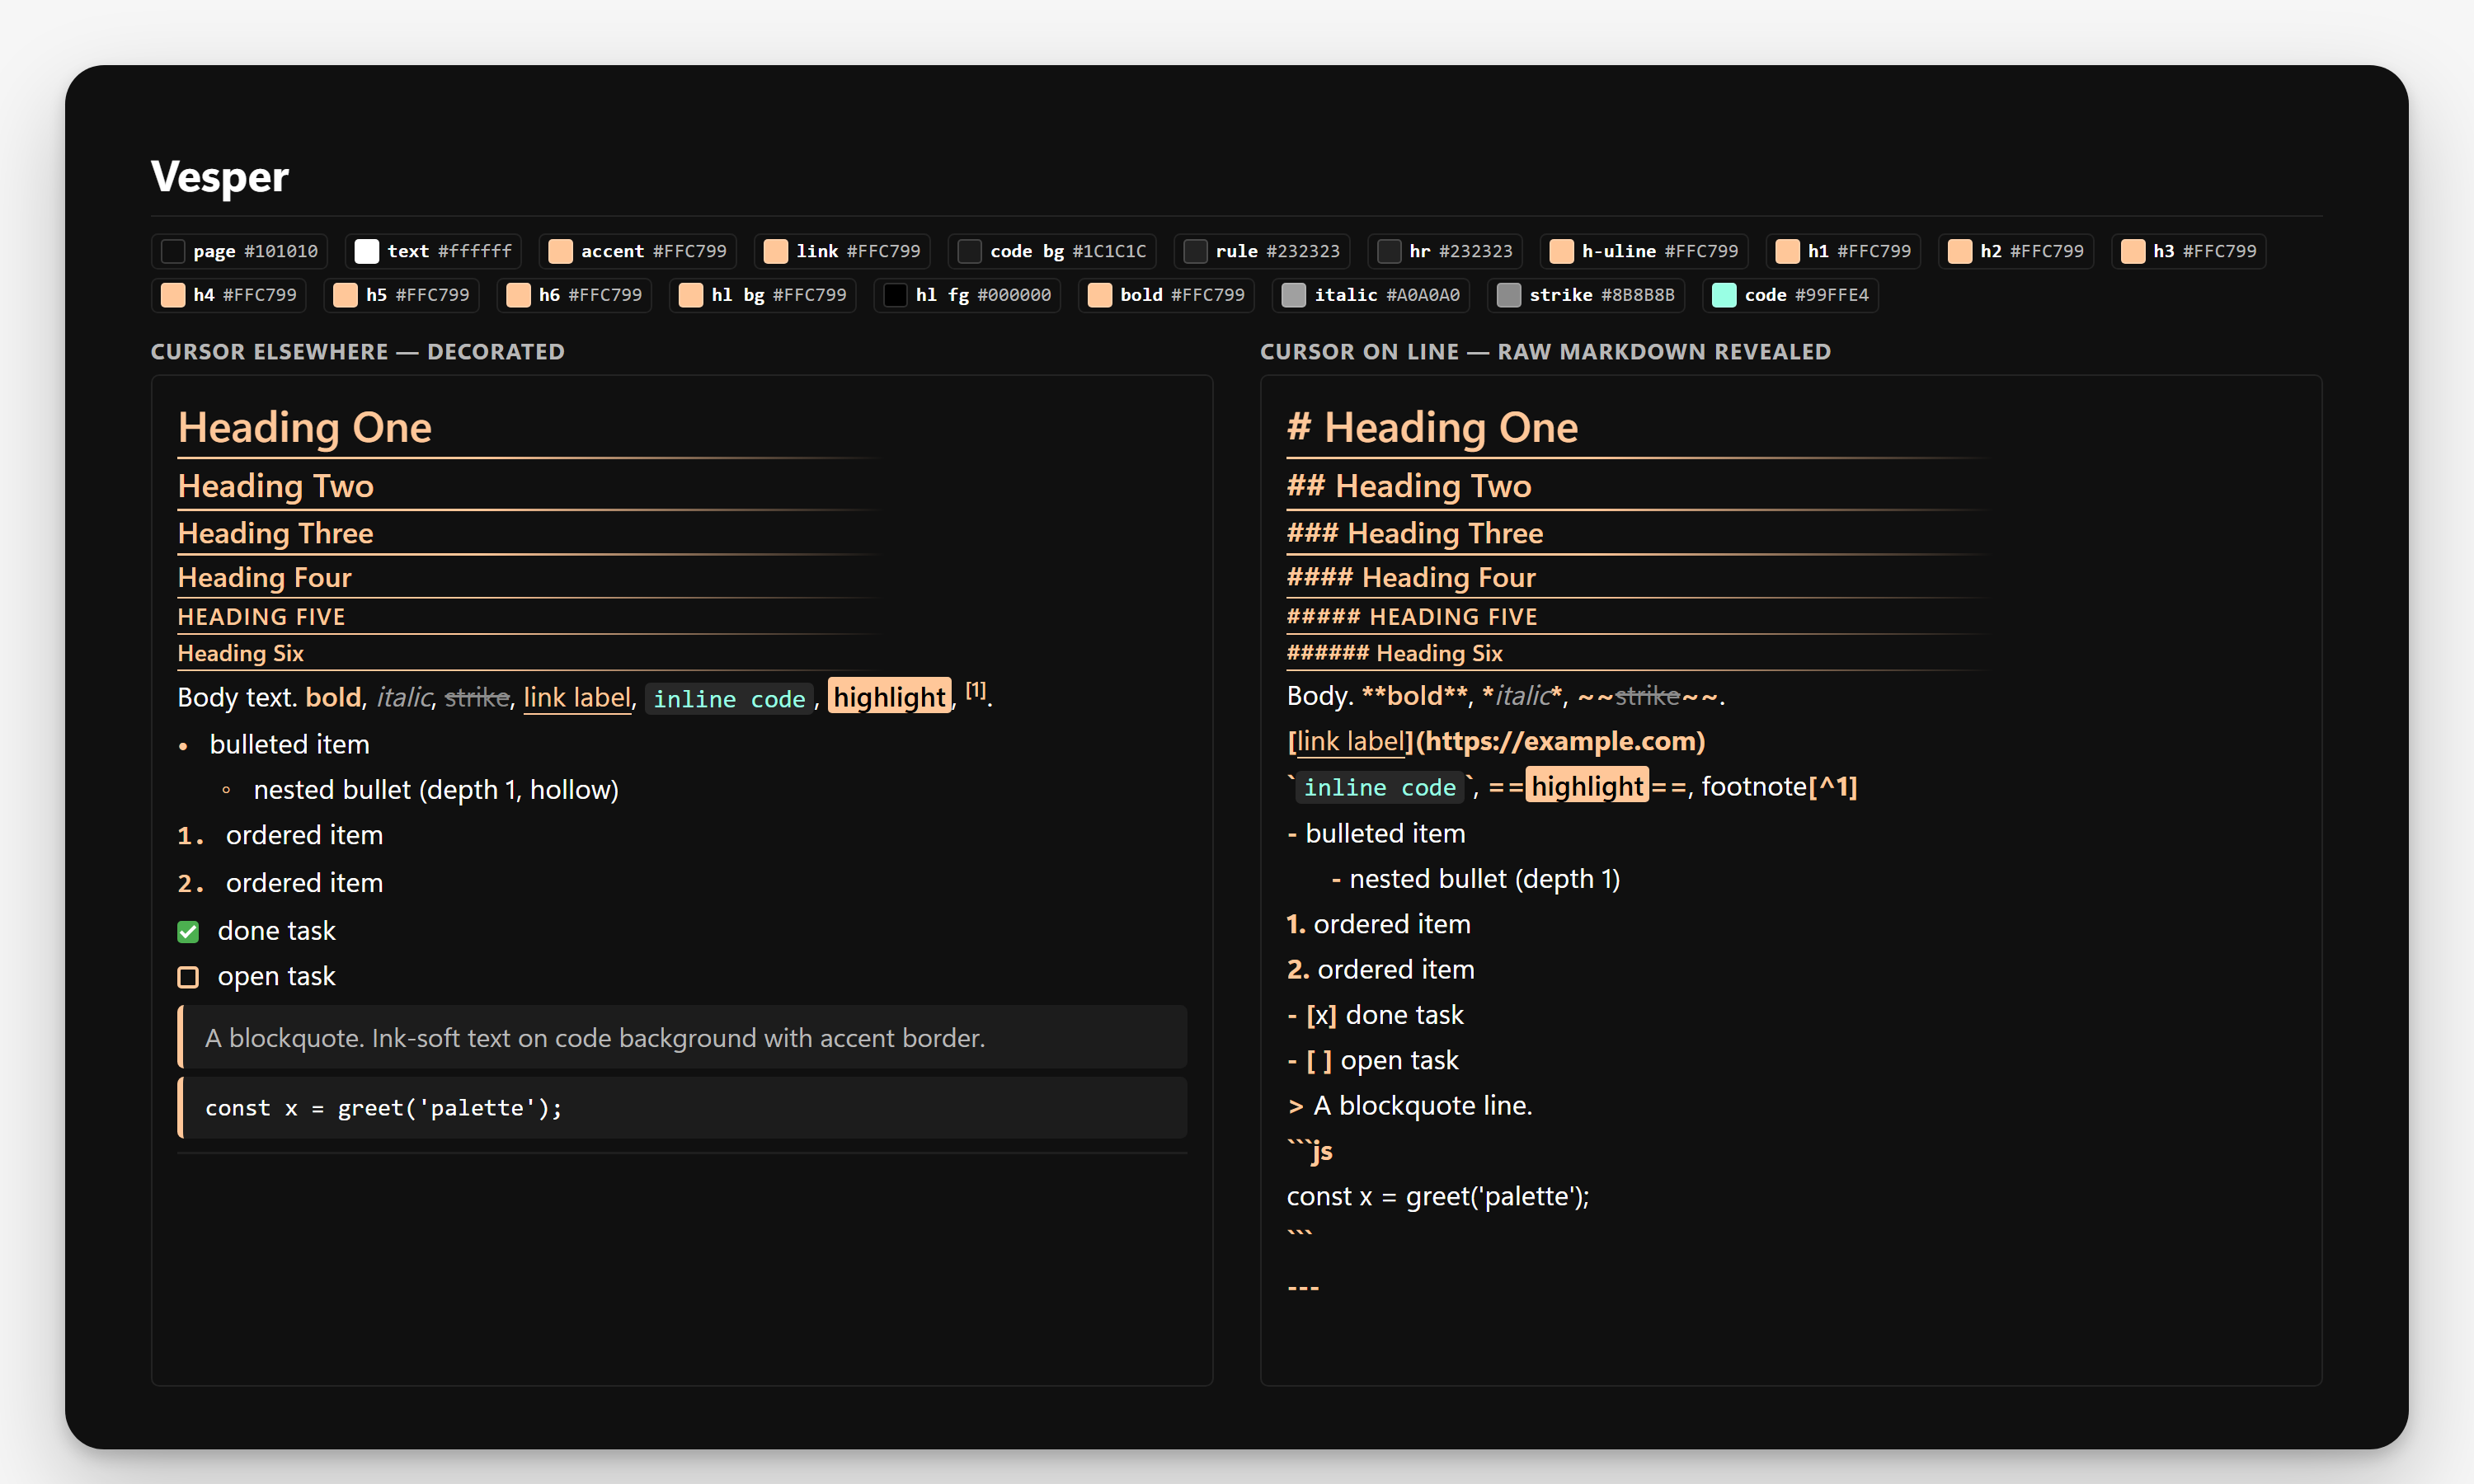Click the raw '### Heading Three' line
2474x1484 pixels.
[1415, 533]
